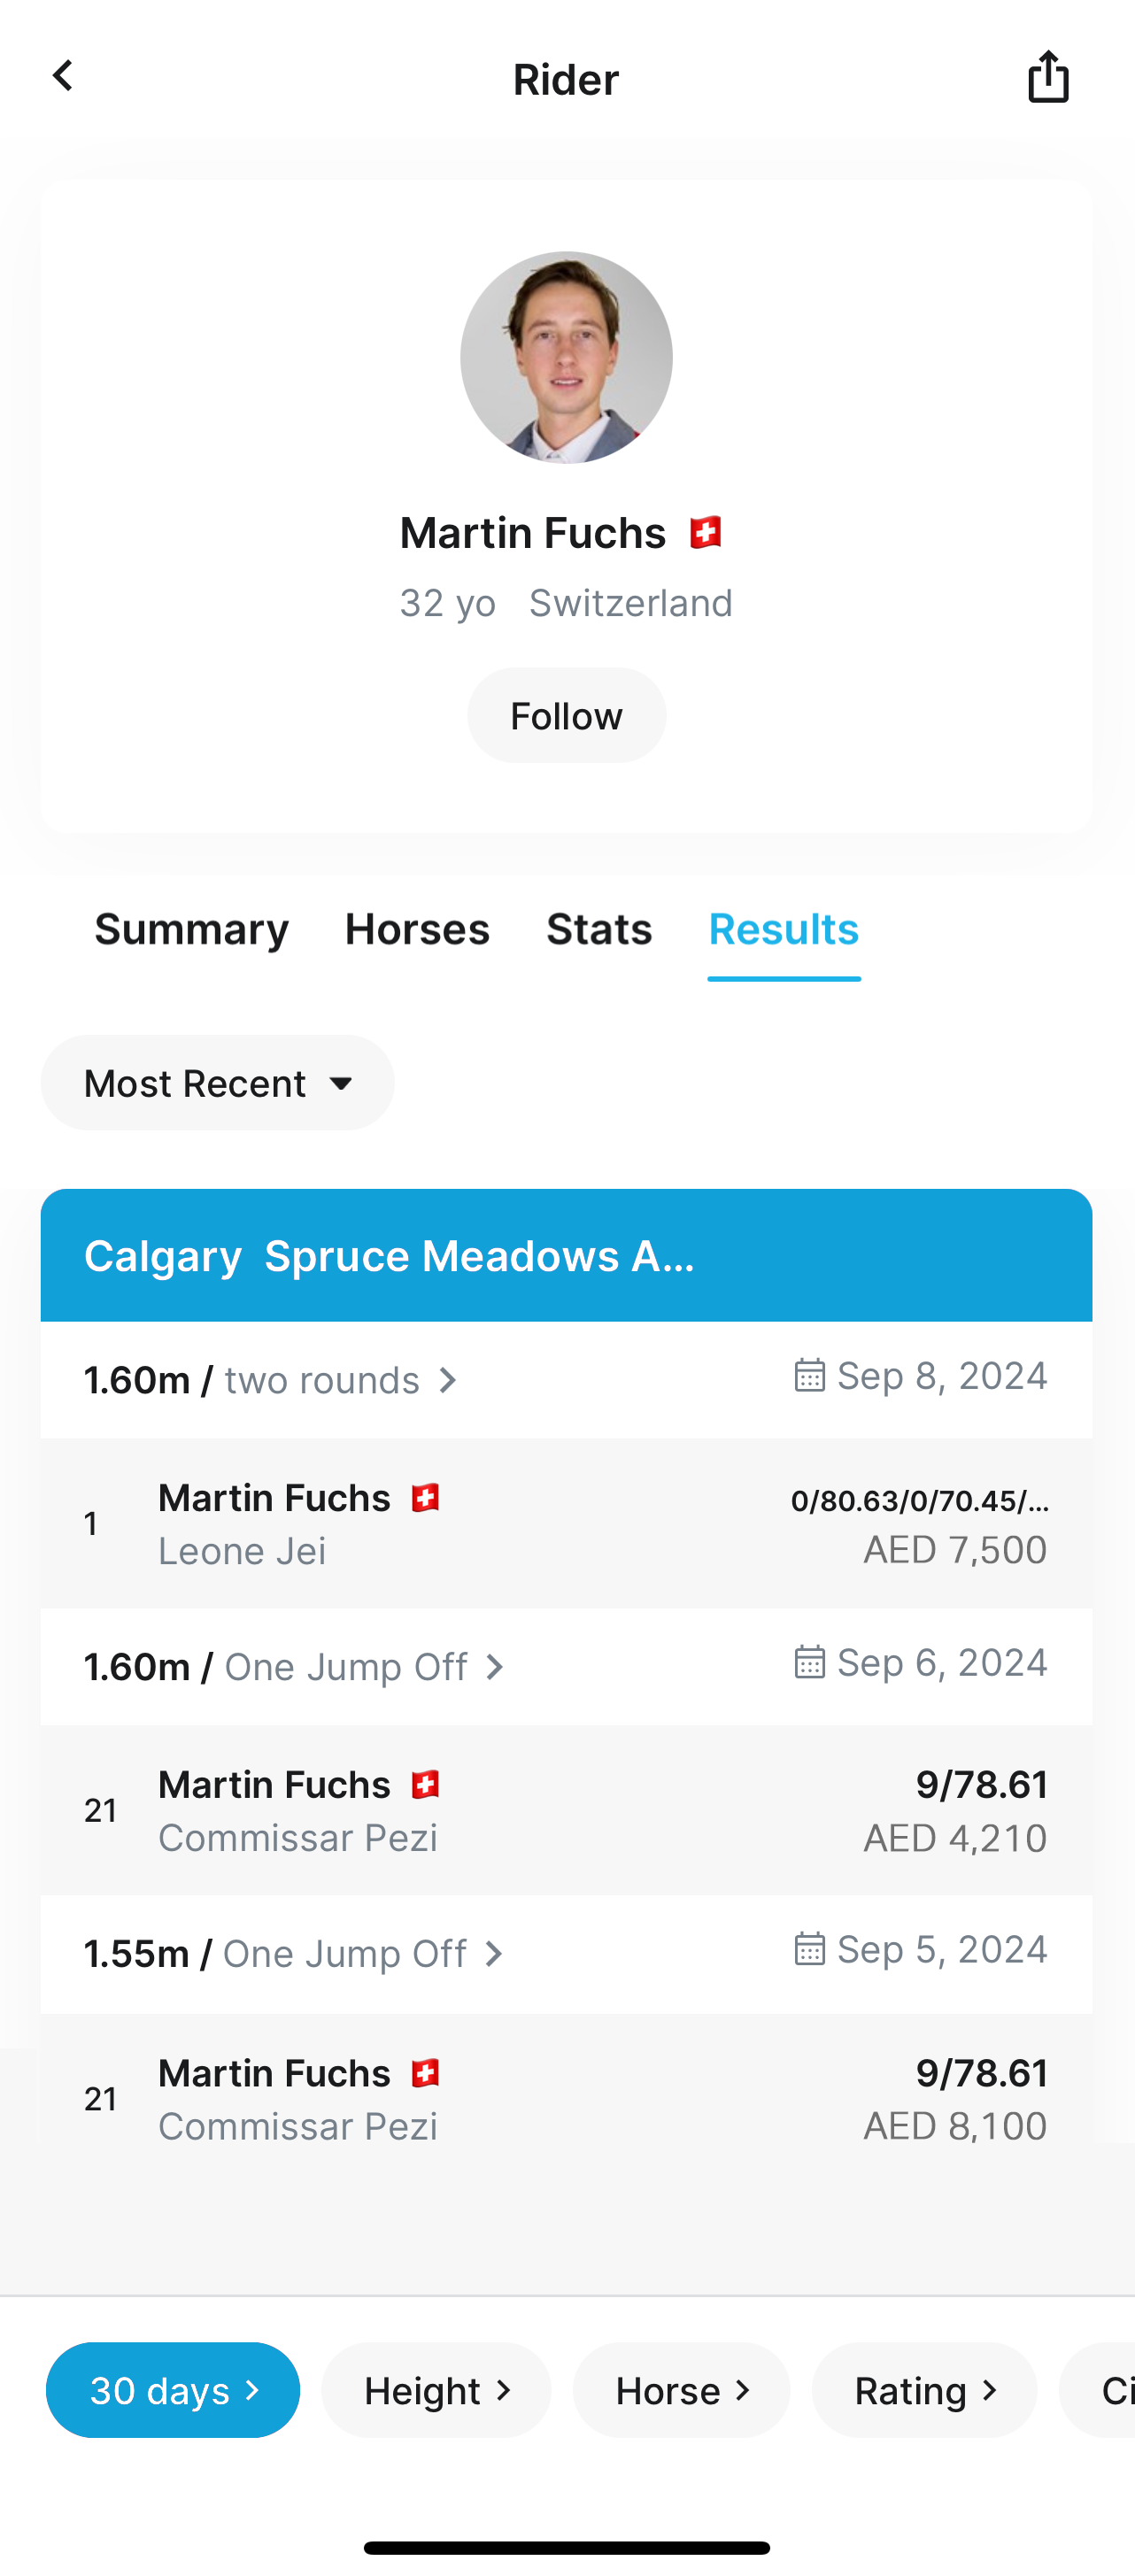Open the Calgary Spruce Meadows event header

coord(566,1255)
